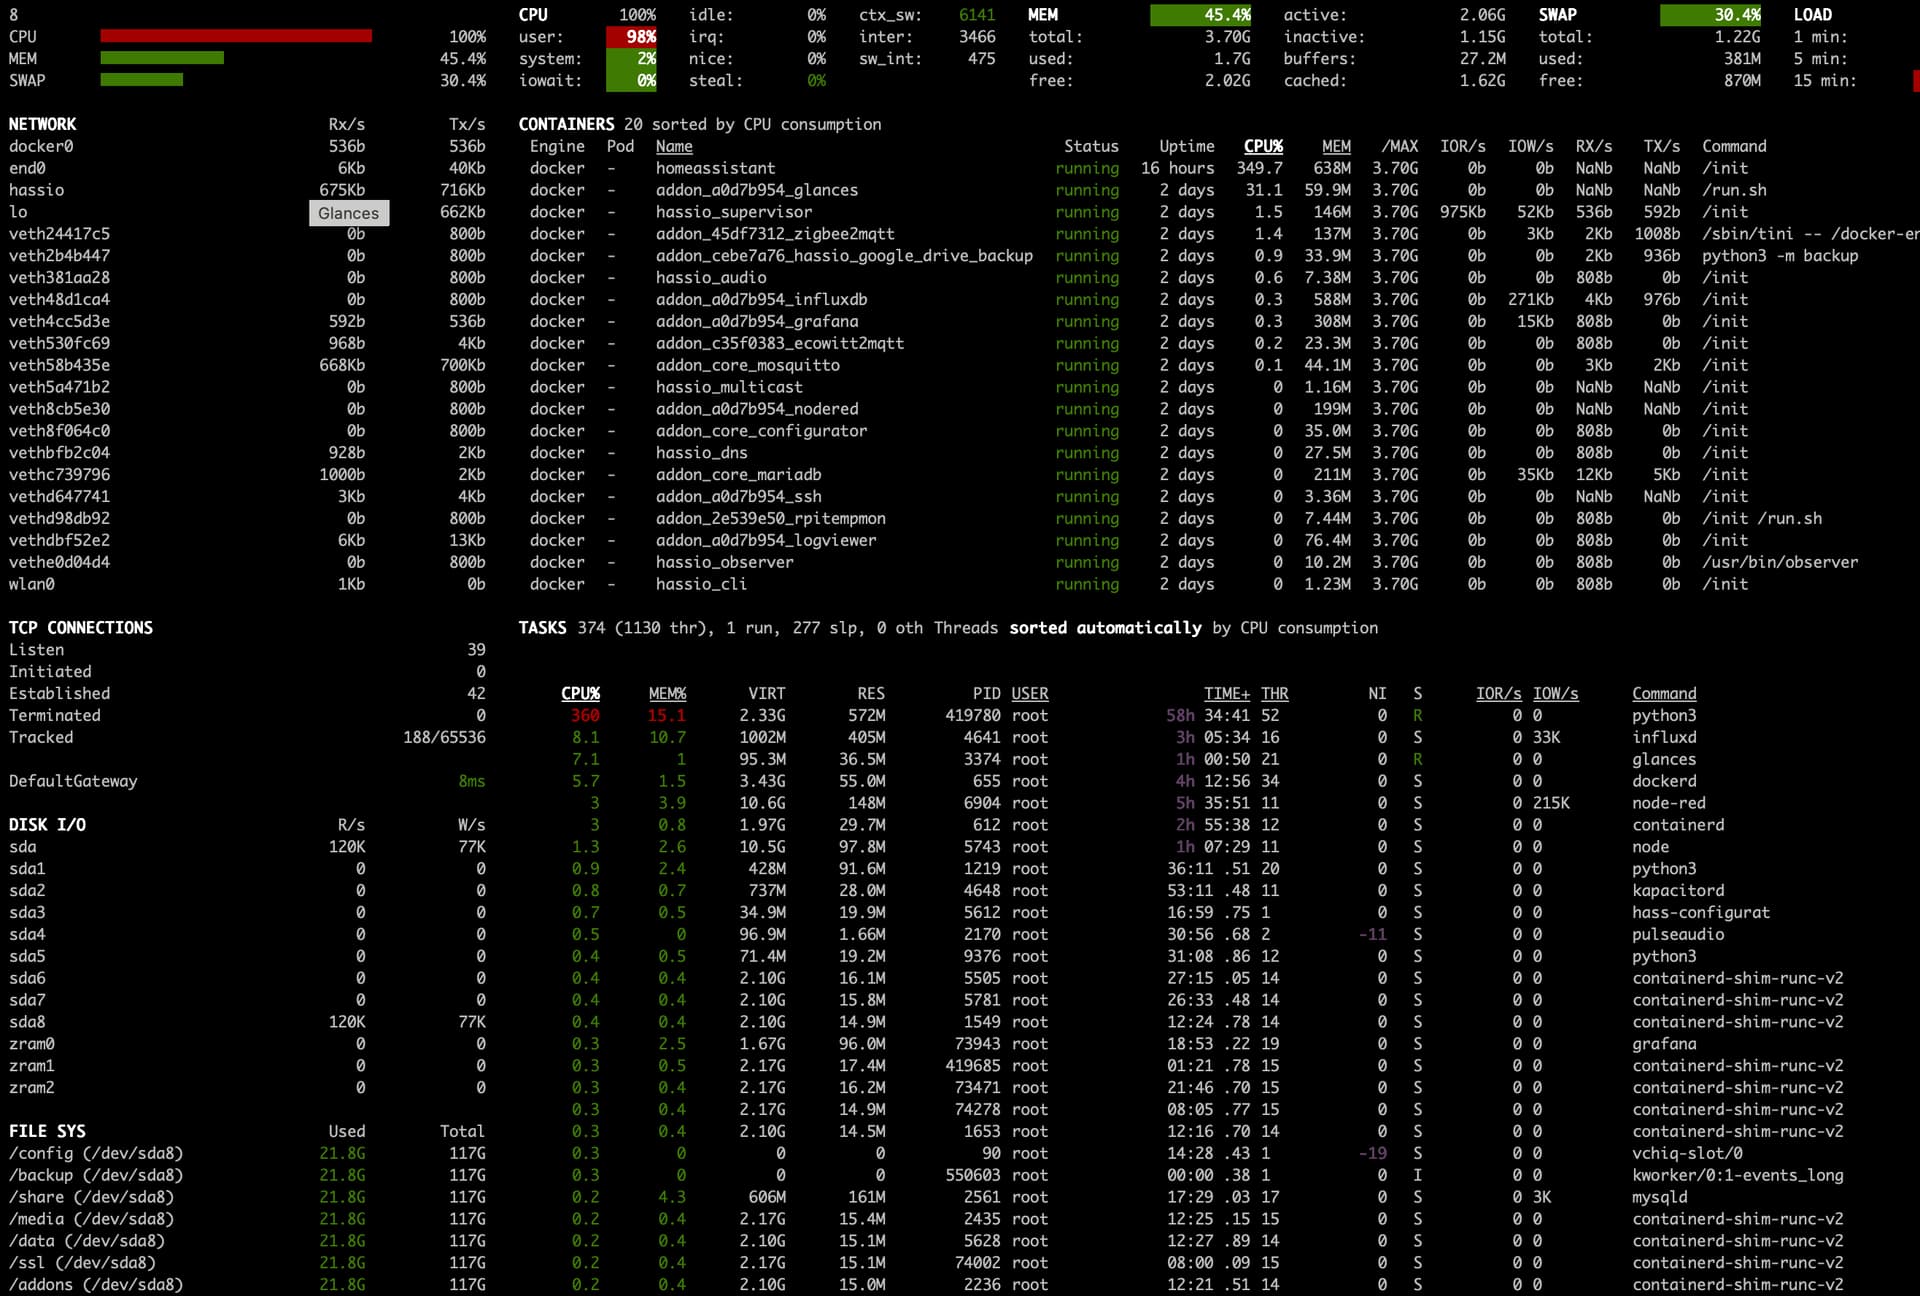Sort tasks by the TIME+ column
Screen dimensions: 1920x1296
point(1226,693)
